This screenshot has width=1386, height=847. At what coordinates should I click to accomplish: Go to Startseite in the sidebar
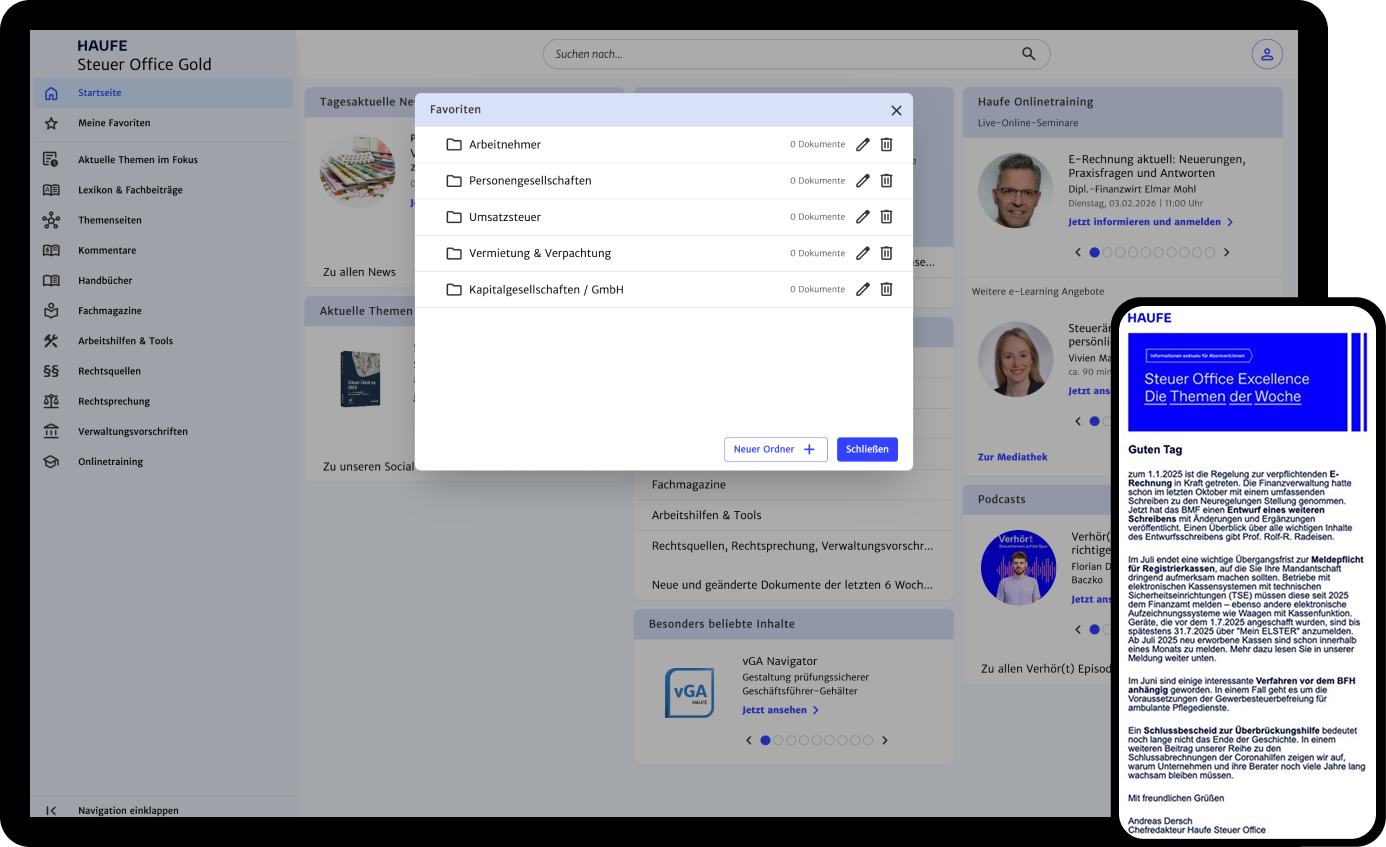coord(162,93)
